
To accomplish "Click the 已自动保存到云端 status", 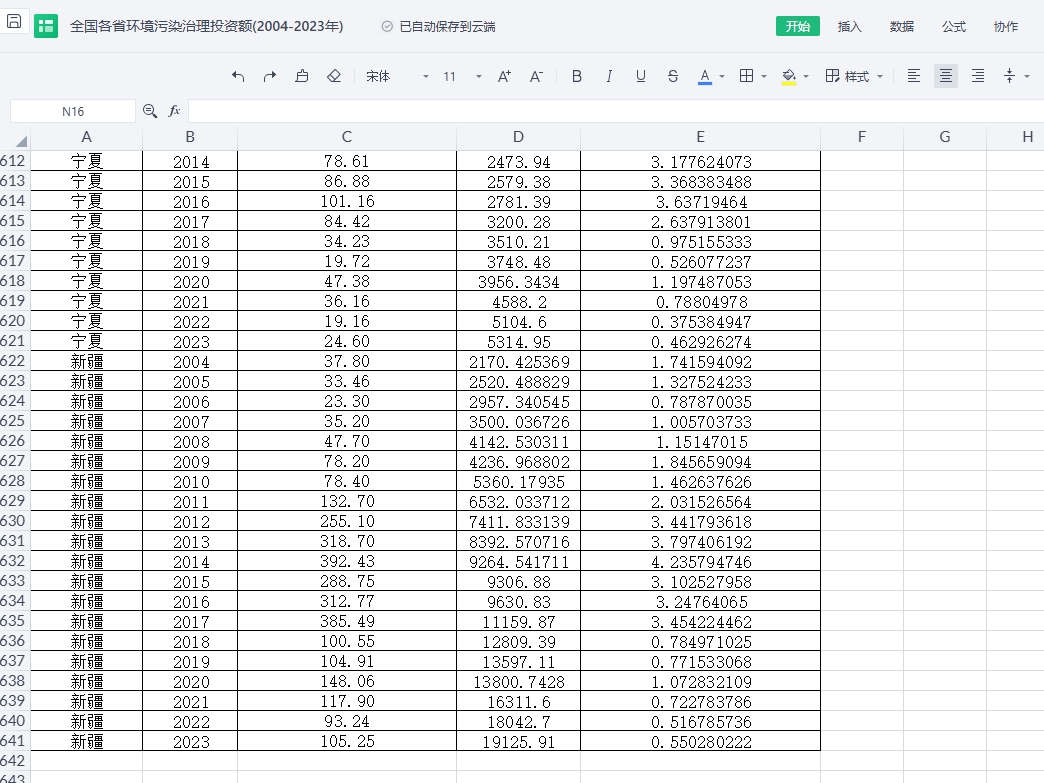I will 439,27.
